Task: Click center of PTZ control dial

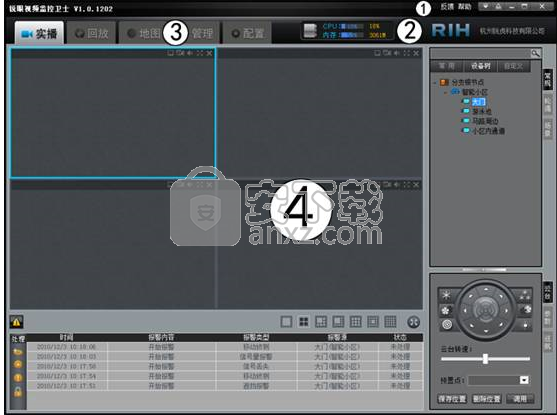Action: (x=486, y=311)
